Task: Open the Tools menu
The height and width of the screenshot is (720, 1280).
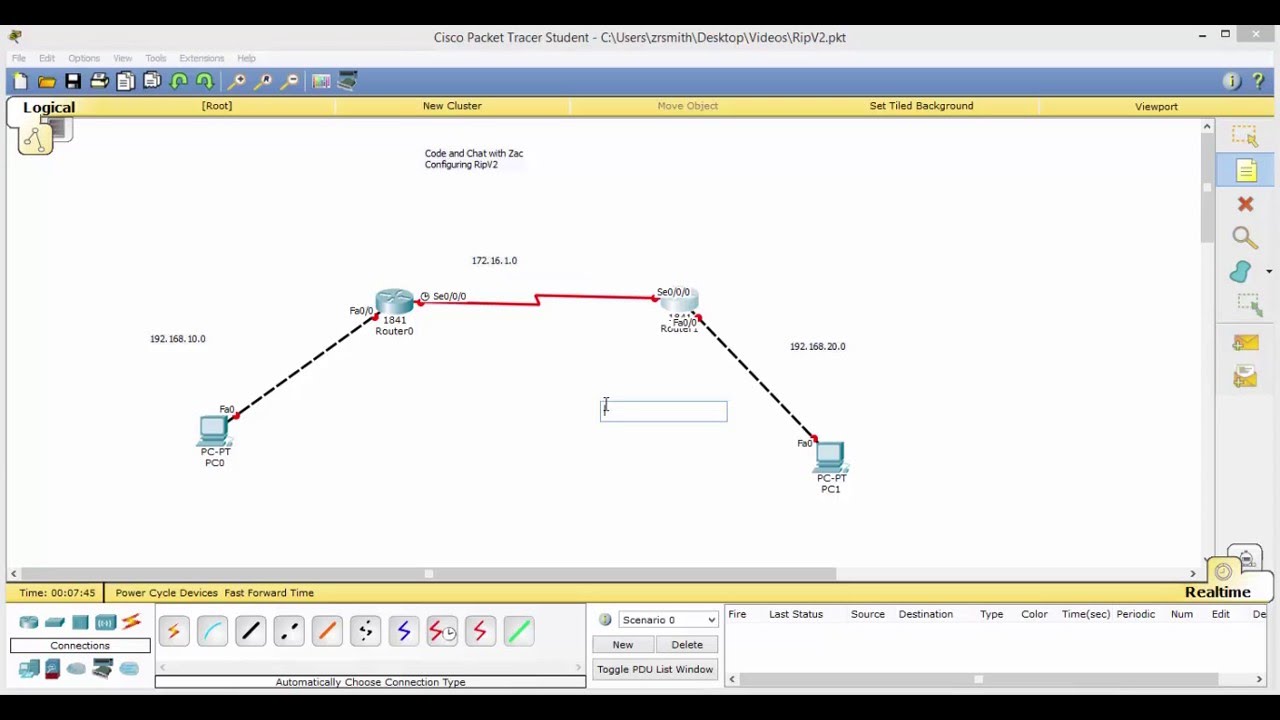Action: [156, 58]
